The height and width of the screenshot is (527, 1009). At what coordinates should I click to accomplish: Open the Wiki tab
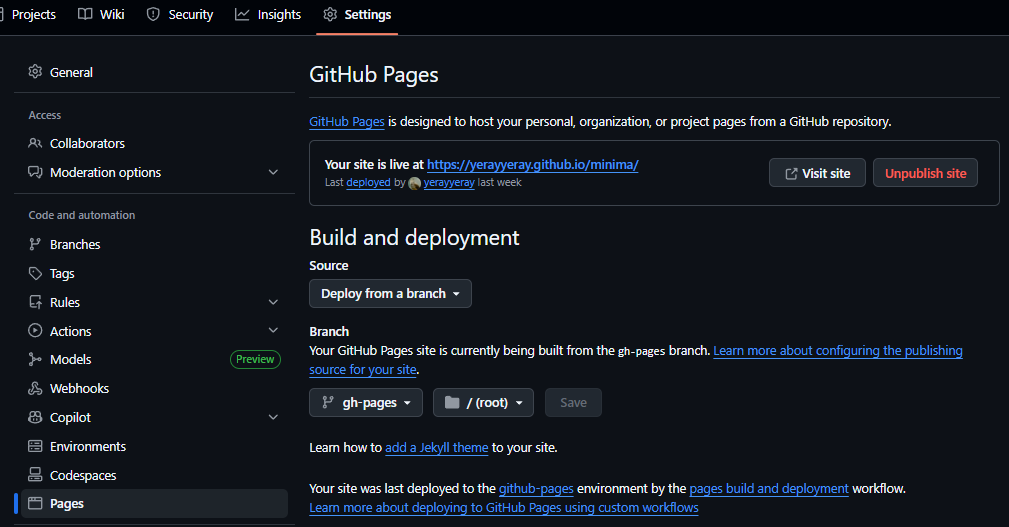click(x=101, y=14)
